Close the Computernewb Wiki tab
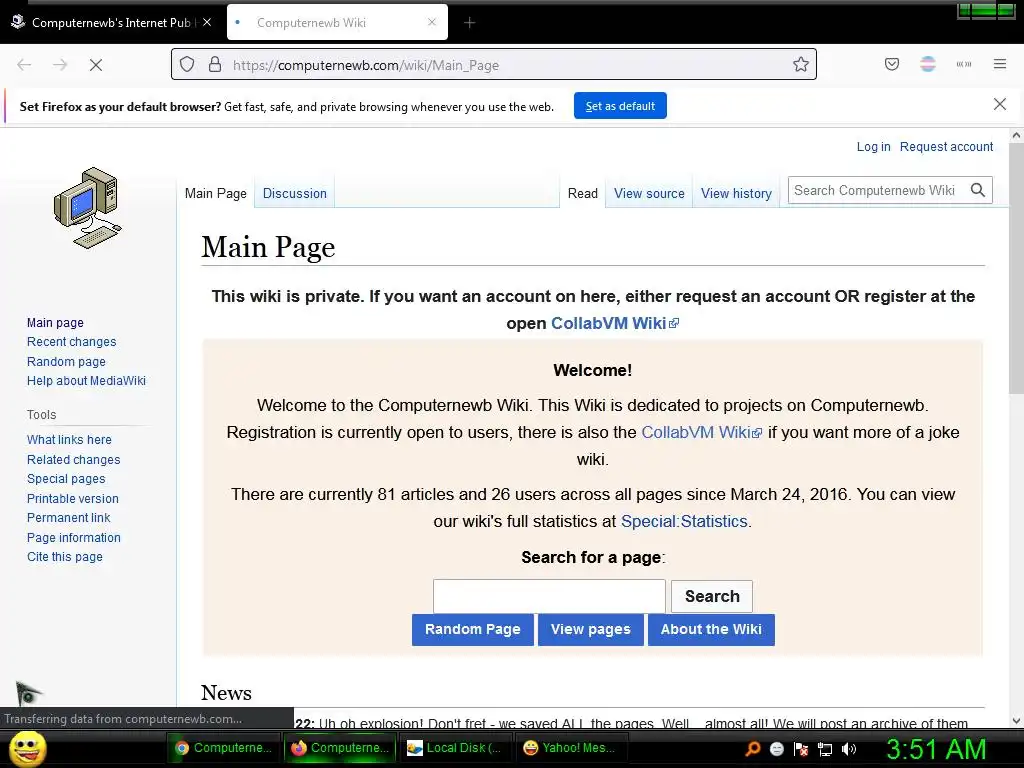Viewport: 1024px width, 768px height. pos(432,22)
